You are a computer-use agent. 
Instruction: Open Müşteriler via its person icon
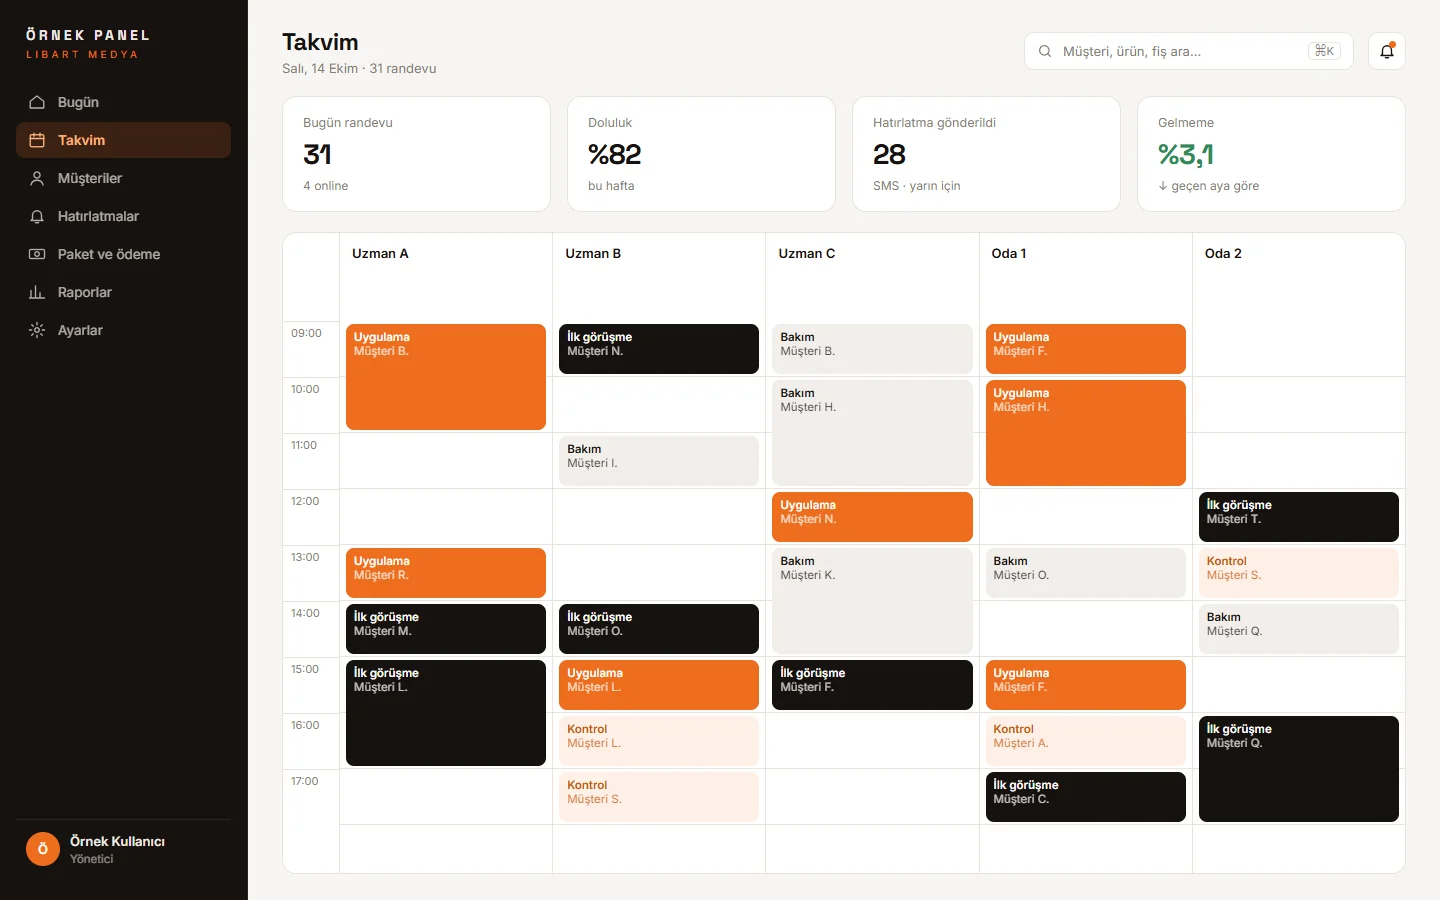click(37, 178)
